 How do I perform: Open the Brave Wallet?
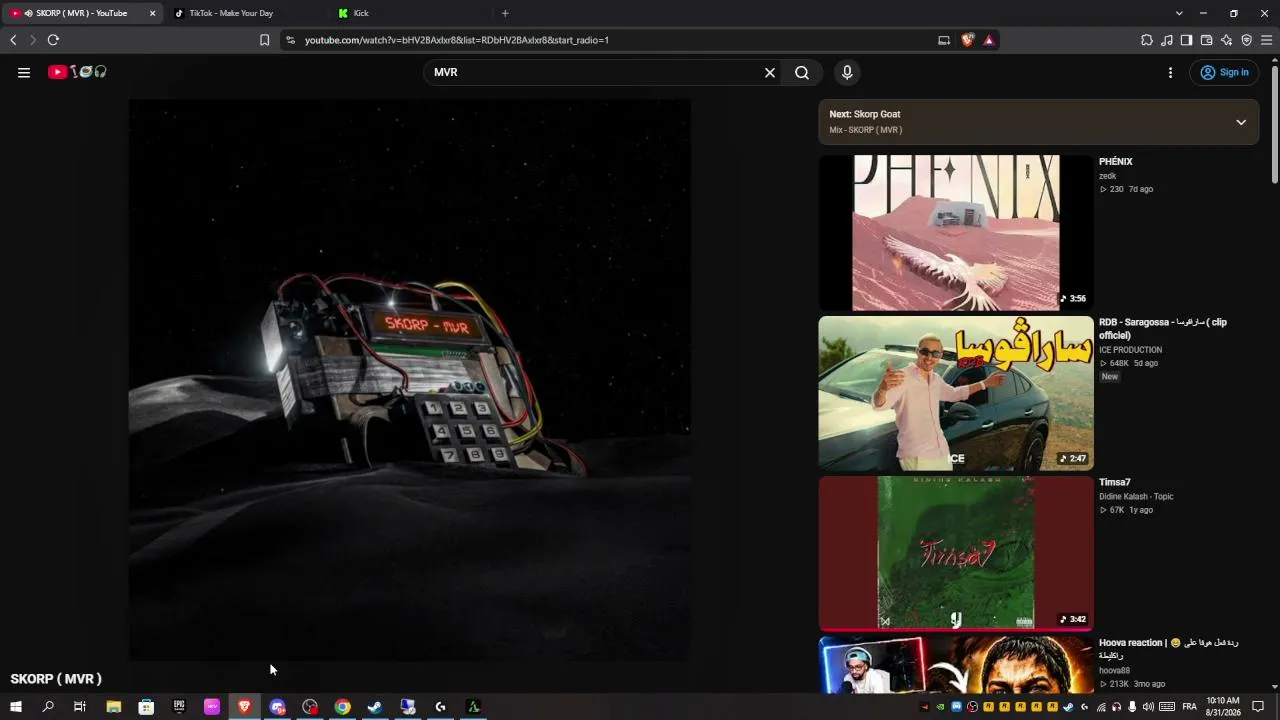pos(1206,40)
